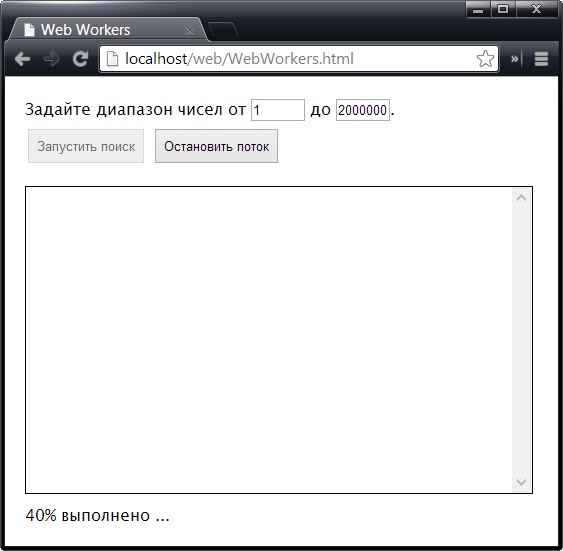
Task: Click the 40% выполнено status text
Action: (97, 515)
